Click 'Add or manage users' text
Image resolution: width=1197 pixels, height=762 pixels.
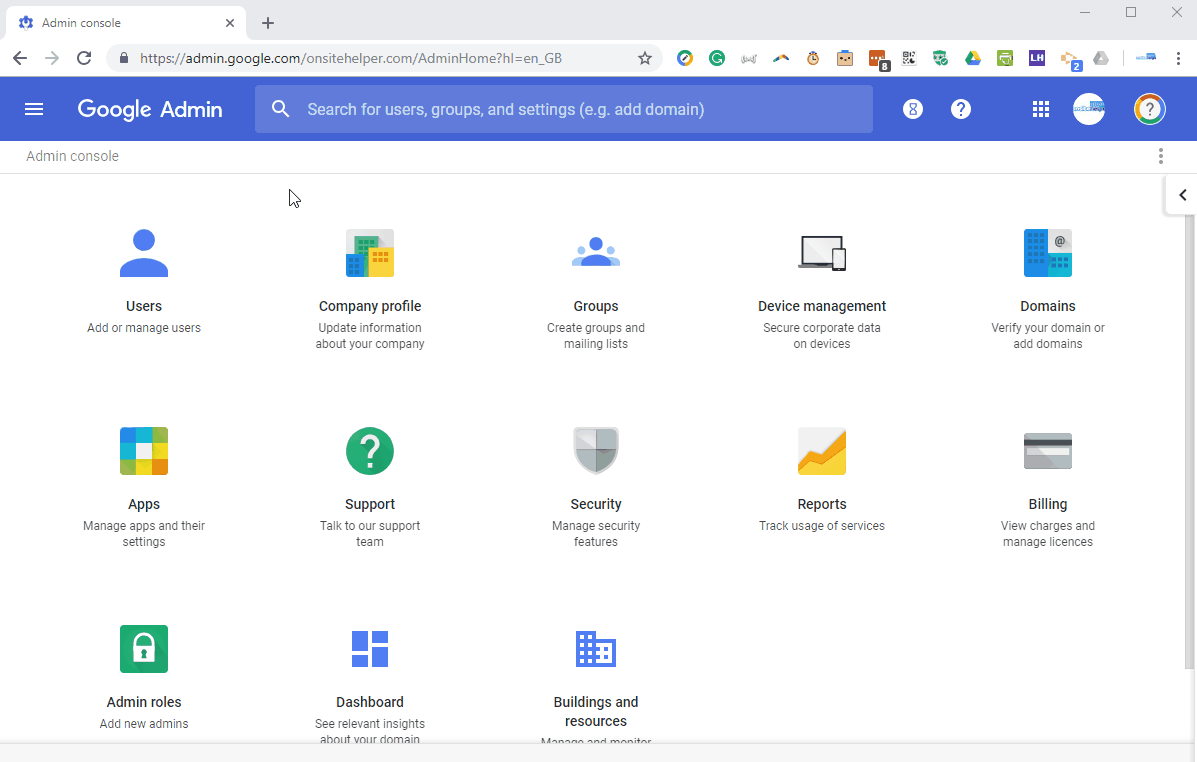(144, 328)
